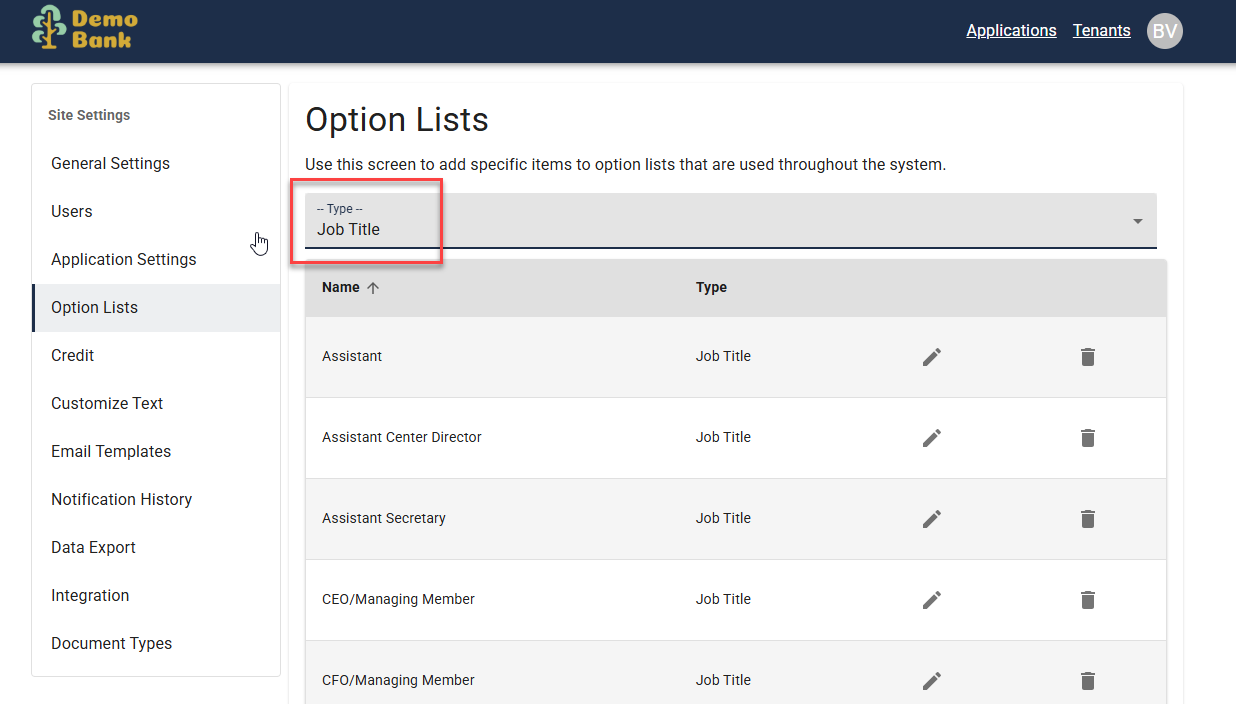Edit the Assistant Center Director entry
Screen dimensions: 1236x704
(x=932, y=438)
